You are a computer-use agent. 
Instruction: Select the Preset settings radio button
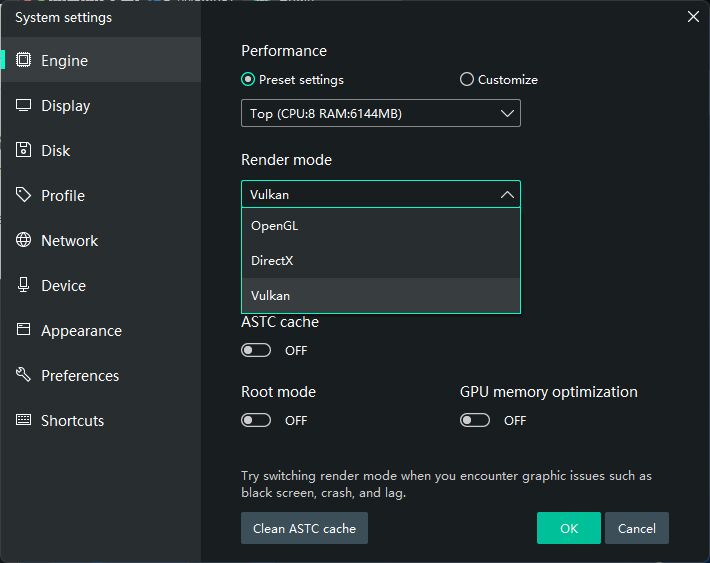(x=248, y=80)
